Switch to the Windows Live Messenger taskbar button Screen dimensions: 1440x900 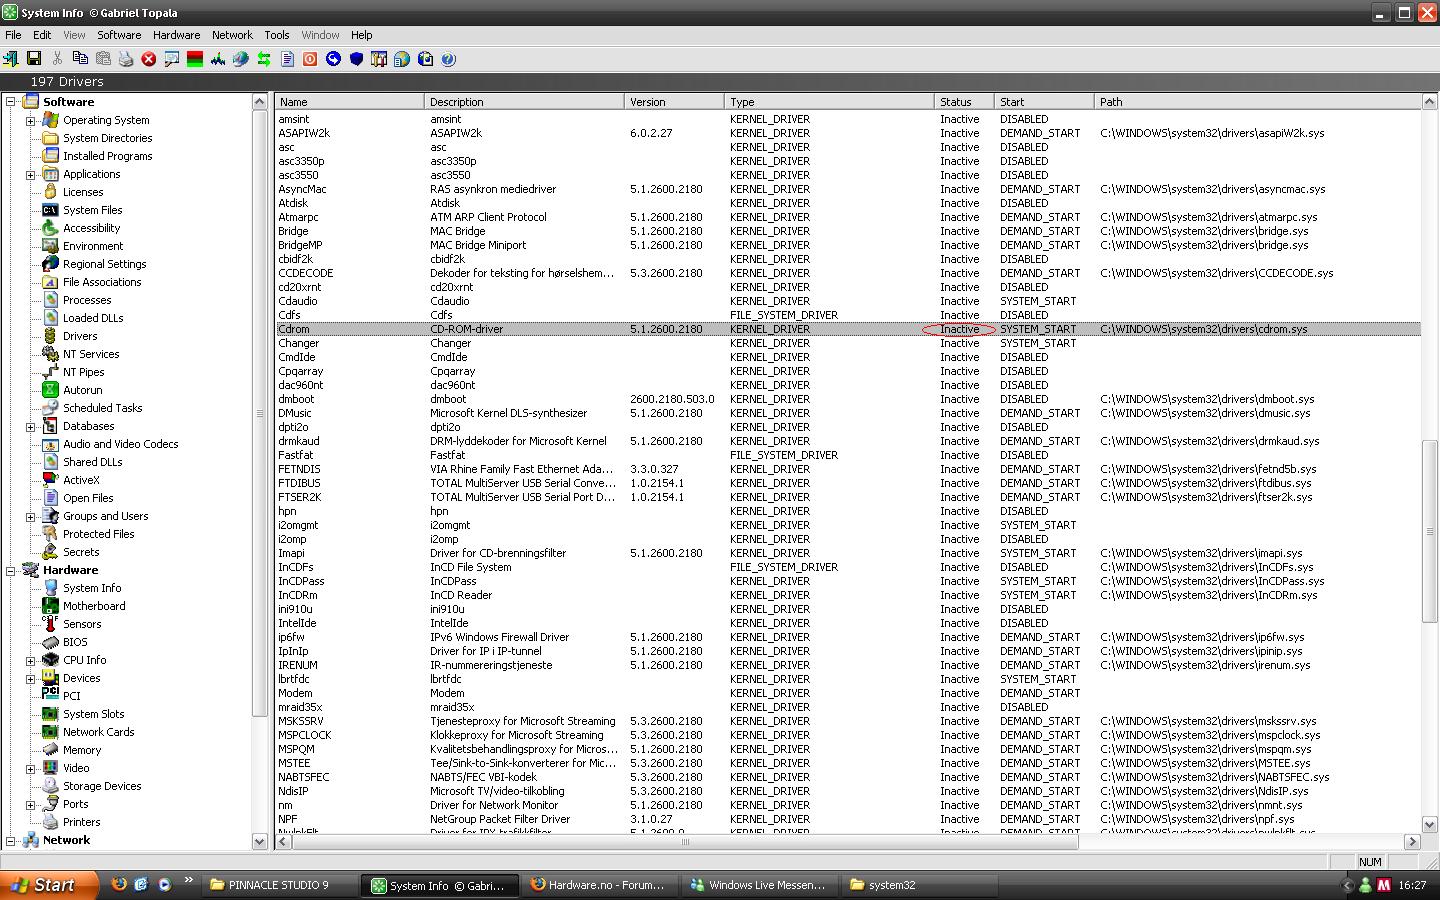(x=760, y=885)
